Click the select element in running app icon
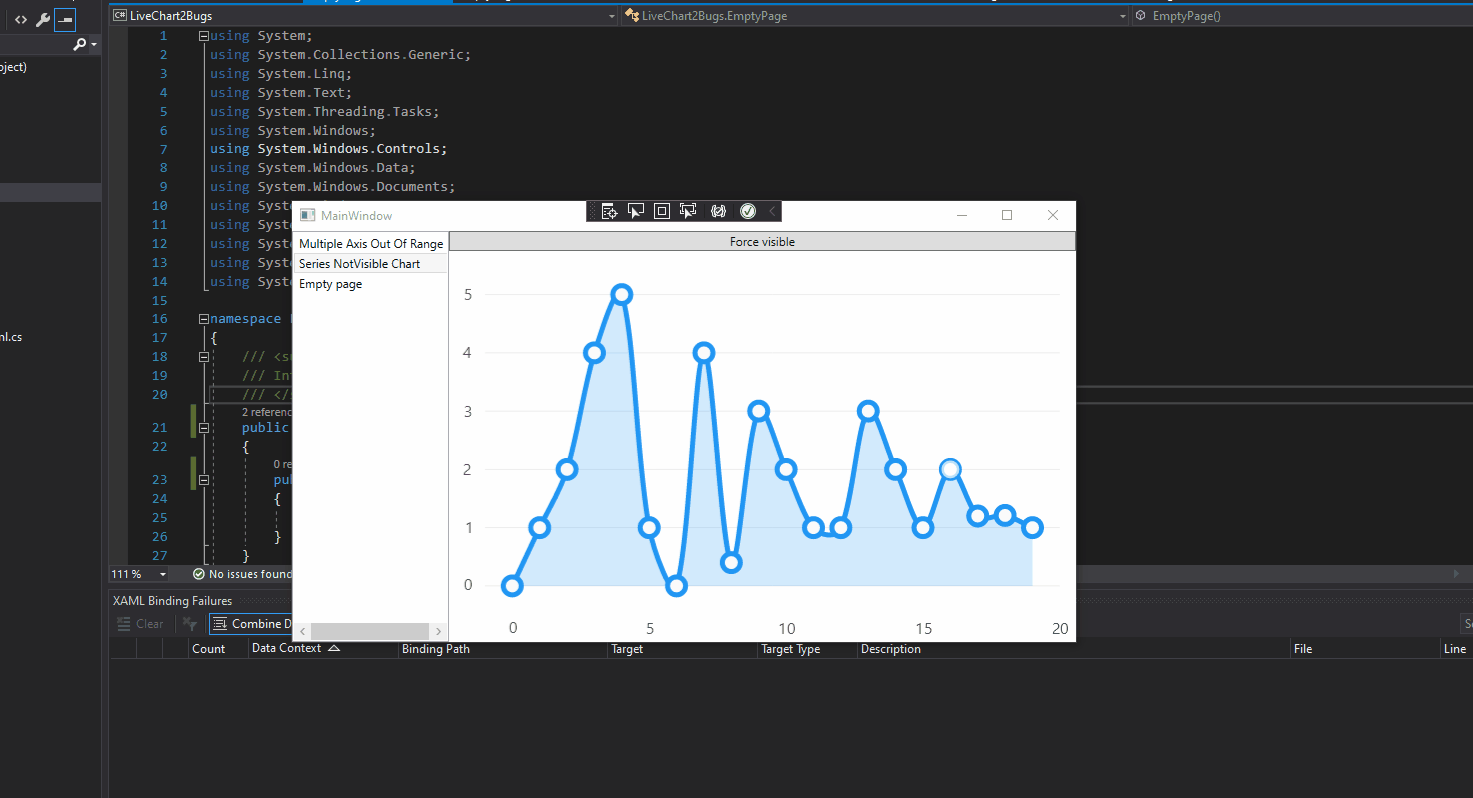 coord(687,210)
